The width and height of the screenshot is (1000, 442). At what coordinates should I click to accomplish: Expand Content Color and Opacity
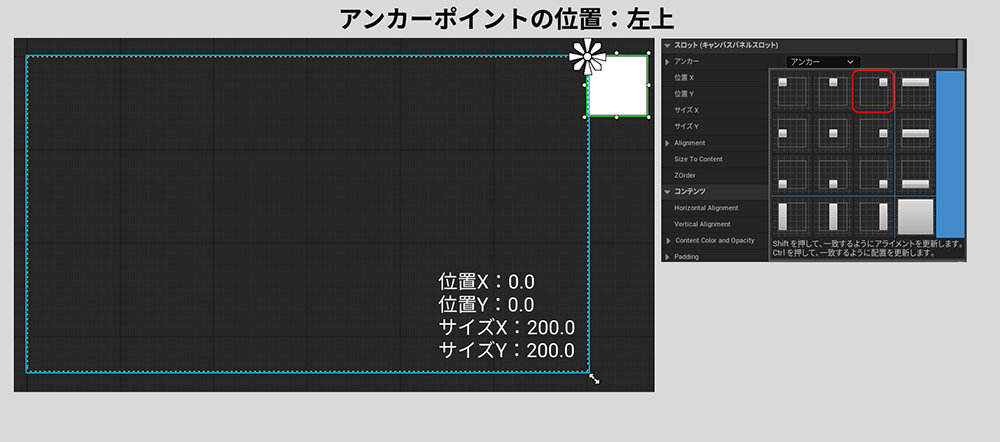click(668, 240)
